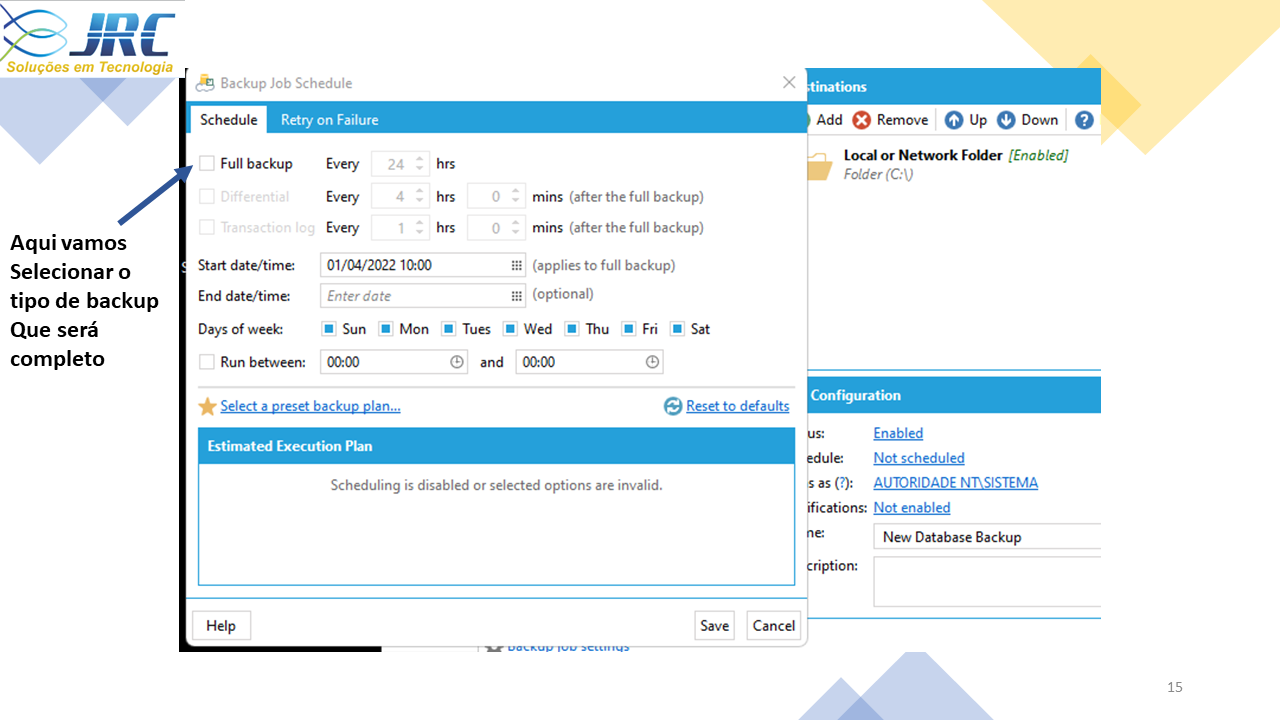The image size is (1280, 720).
Task: Uncheck Sat in Days of week
Action: (677, 329)
